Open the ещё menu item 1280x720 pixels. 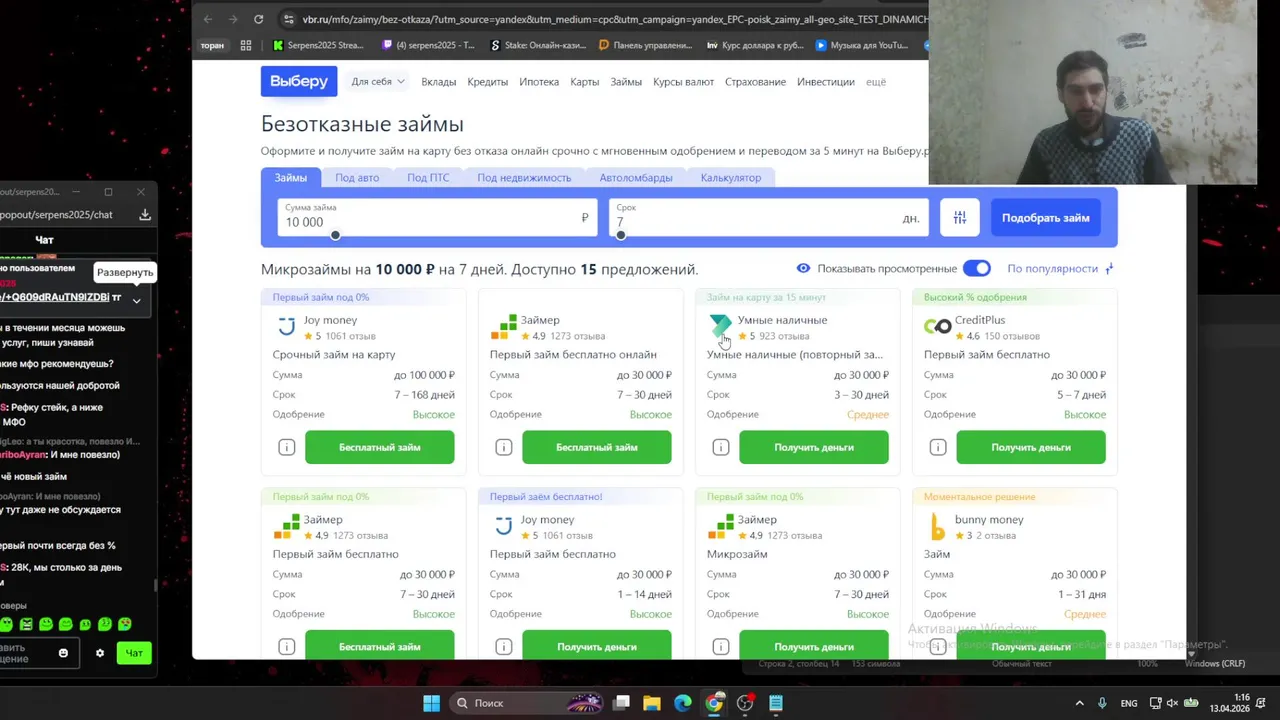pos(875,82)
